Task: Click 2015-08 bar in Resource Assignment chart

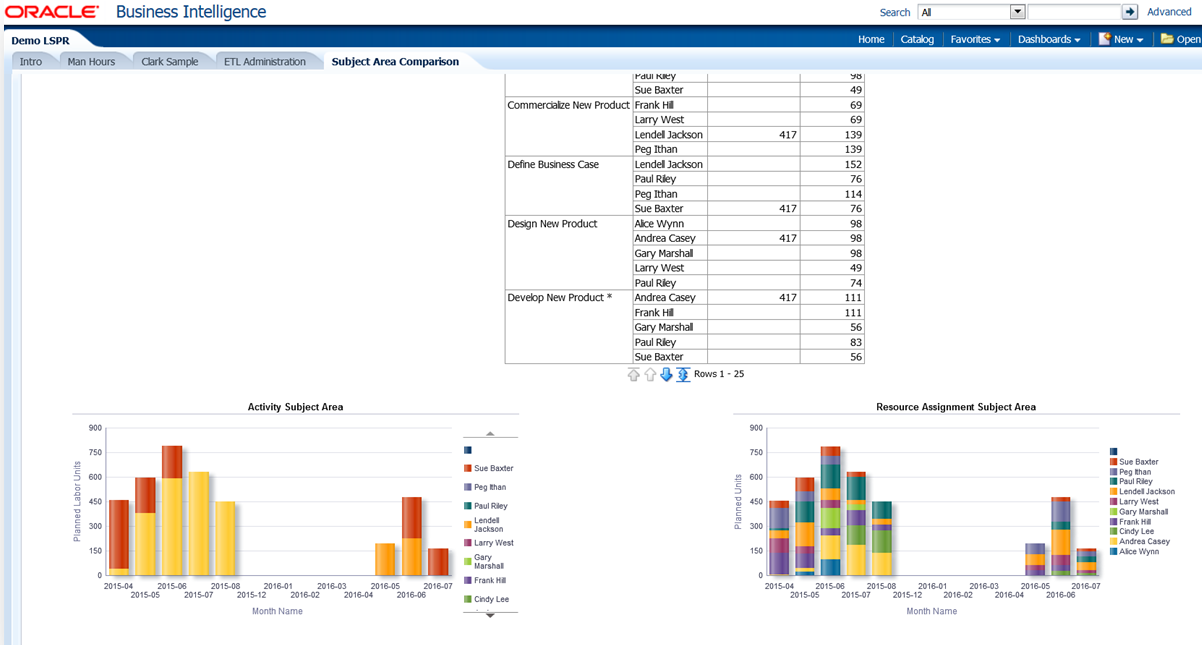Action: [881, 538]
